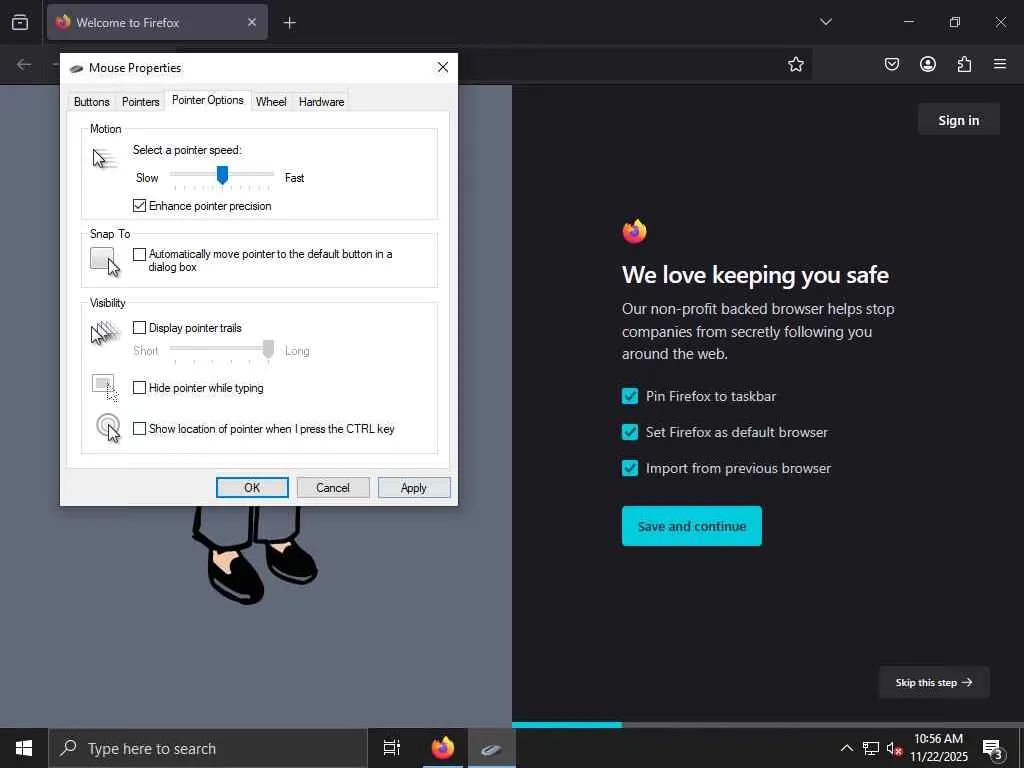Skip this step in Firefox onboarding

934,682
